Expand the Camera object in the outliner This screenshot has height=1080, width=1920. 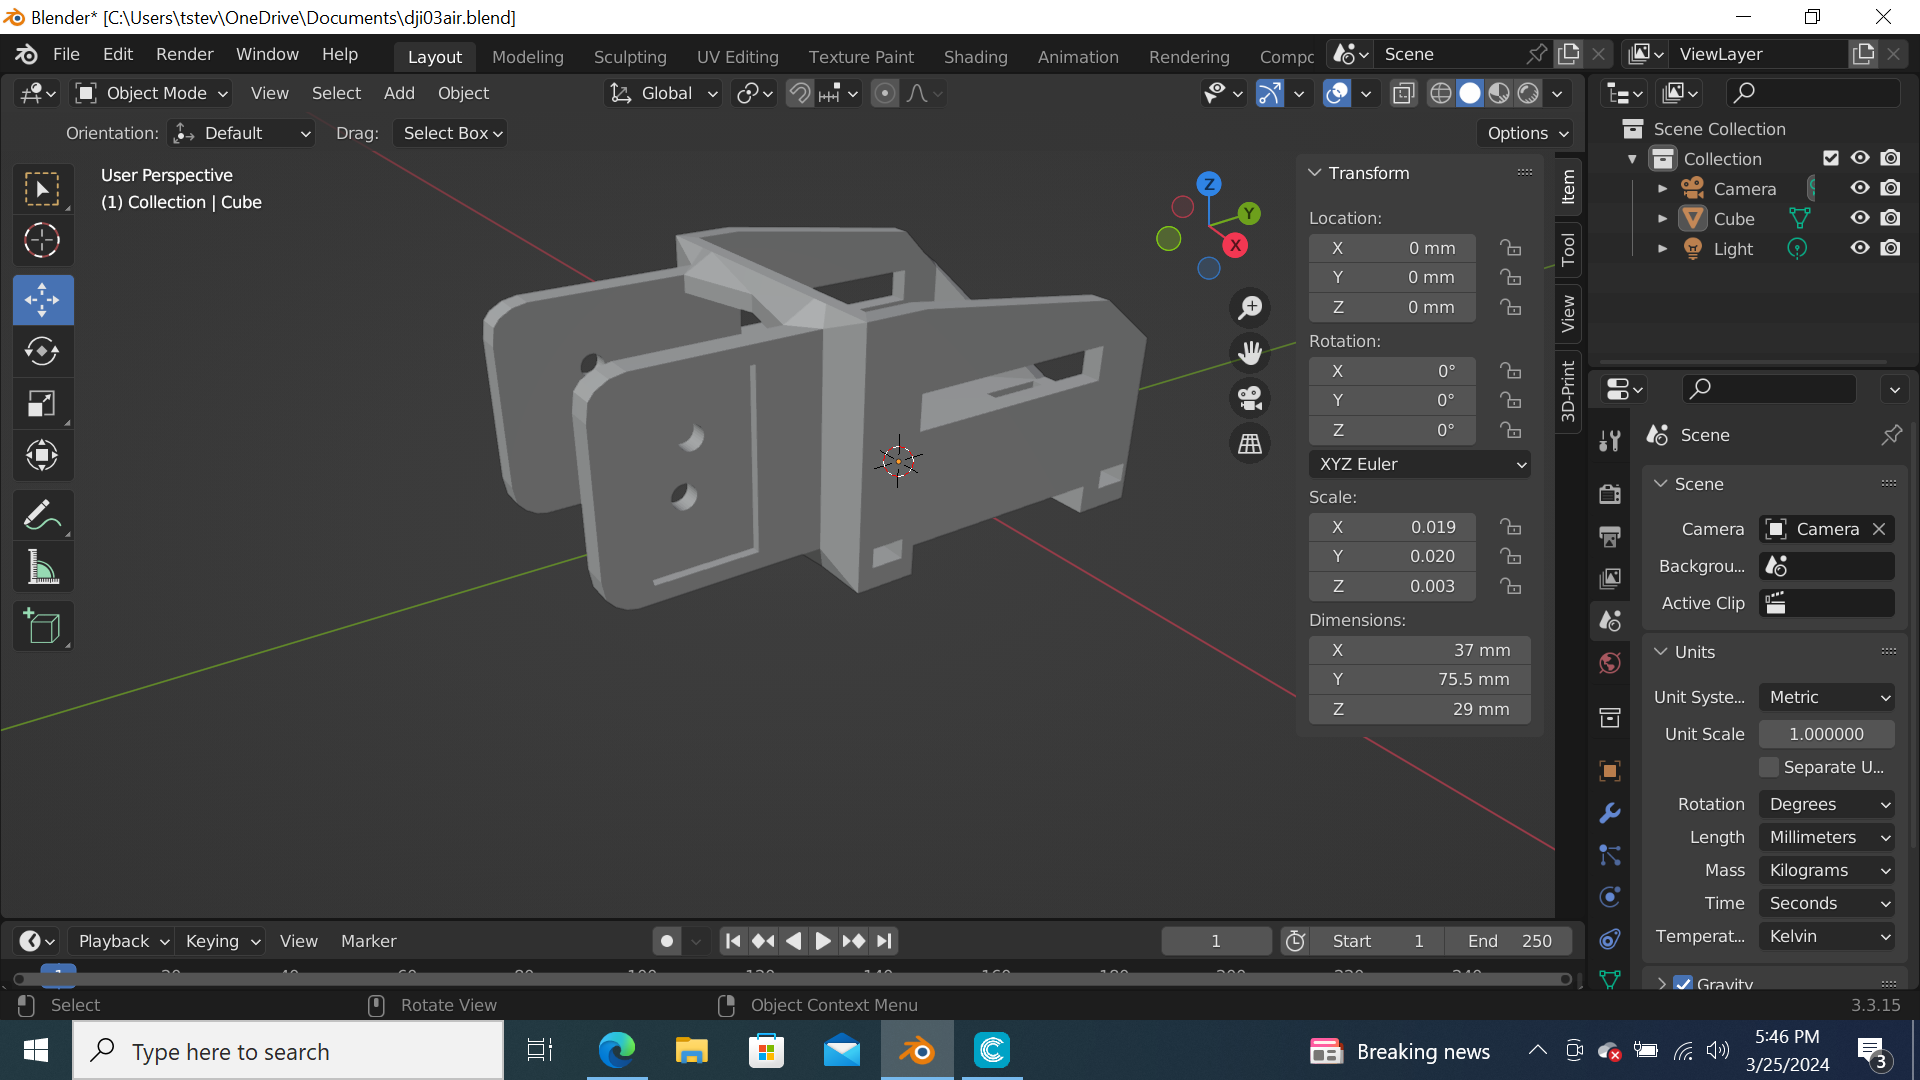point(1663,188)
